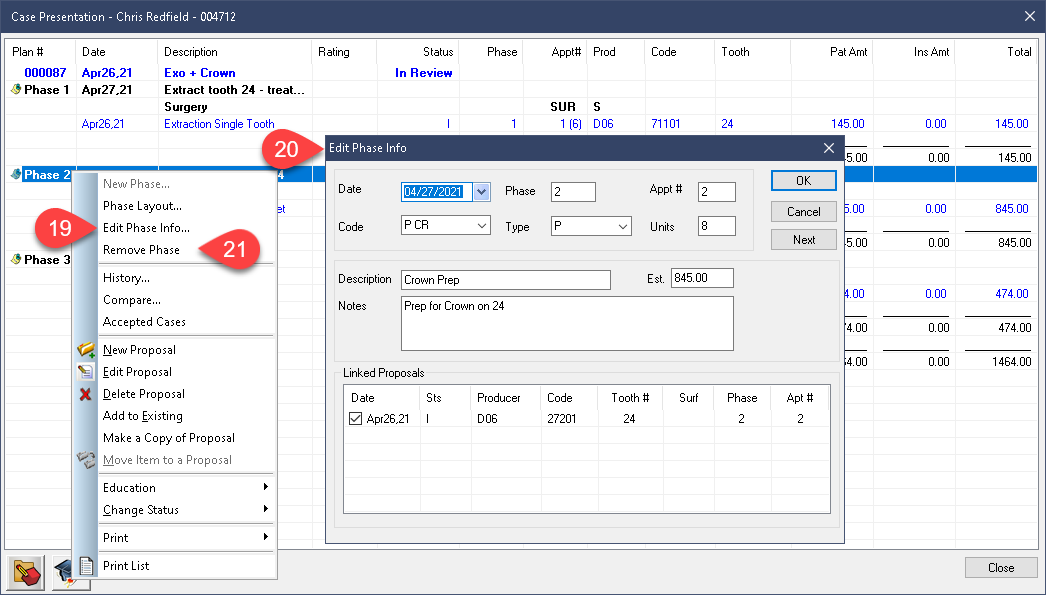Click the red pencil toolbar button at bottom-left
Screen dimensions: 1046x595
pos(27,572)
